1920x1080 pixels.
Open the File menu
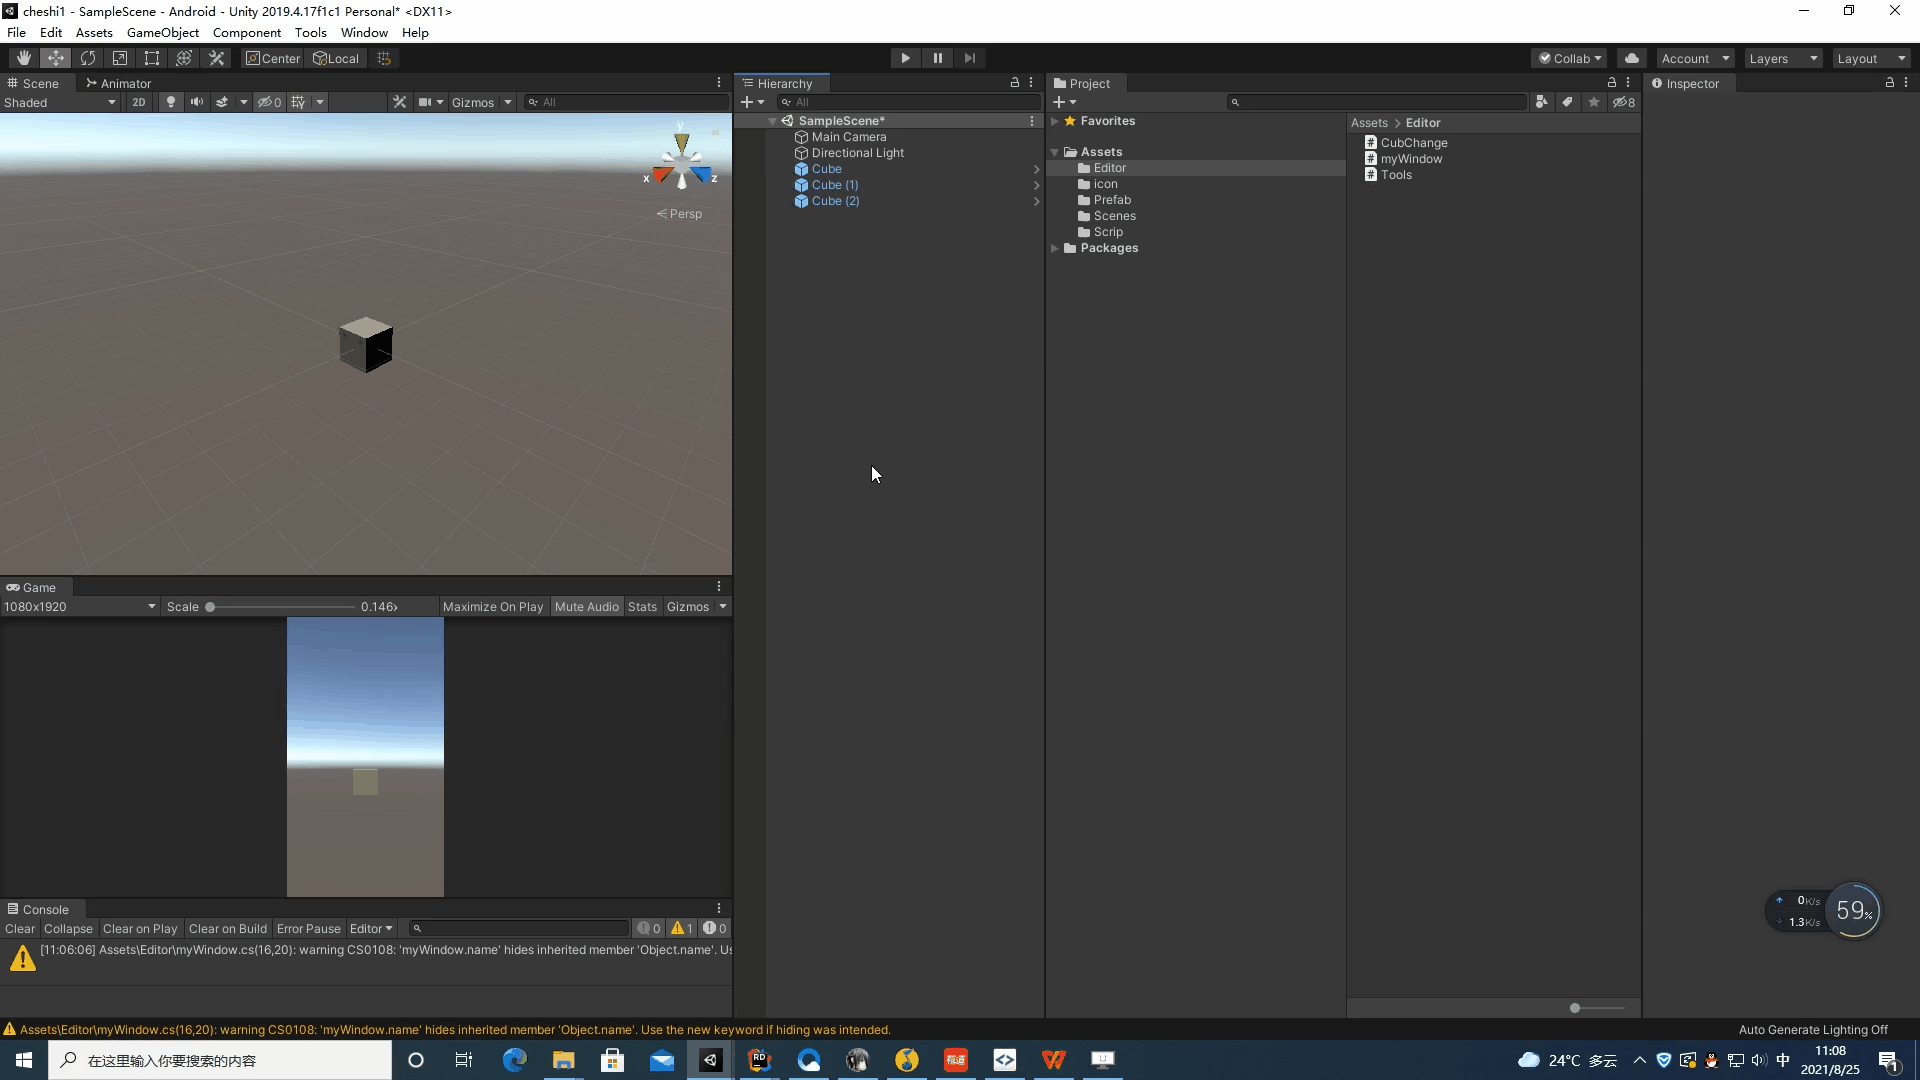coord(17,32)
